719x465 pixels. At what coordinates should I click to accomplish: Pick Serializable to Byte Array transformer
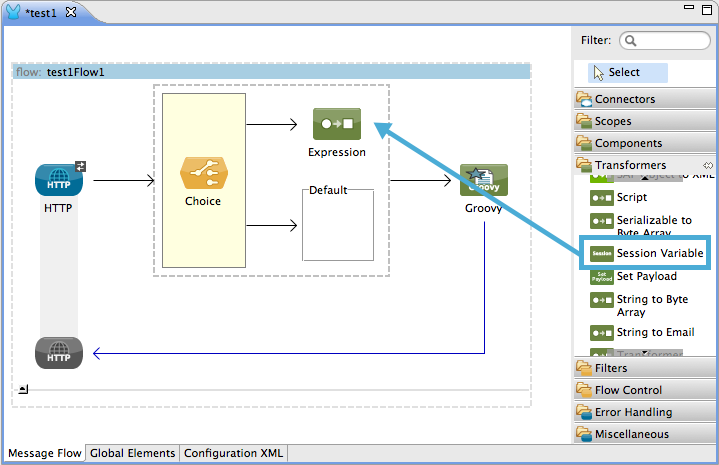tap(653, 226)
